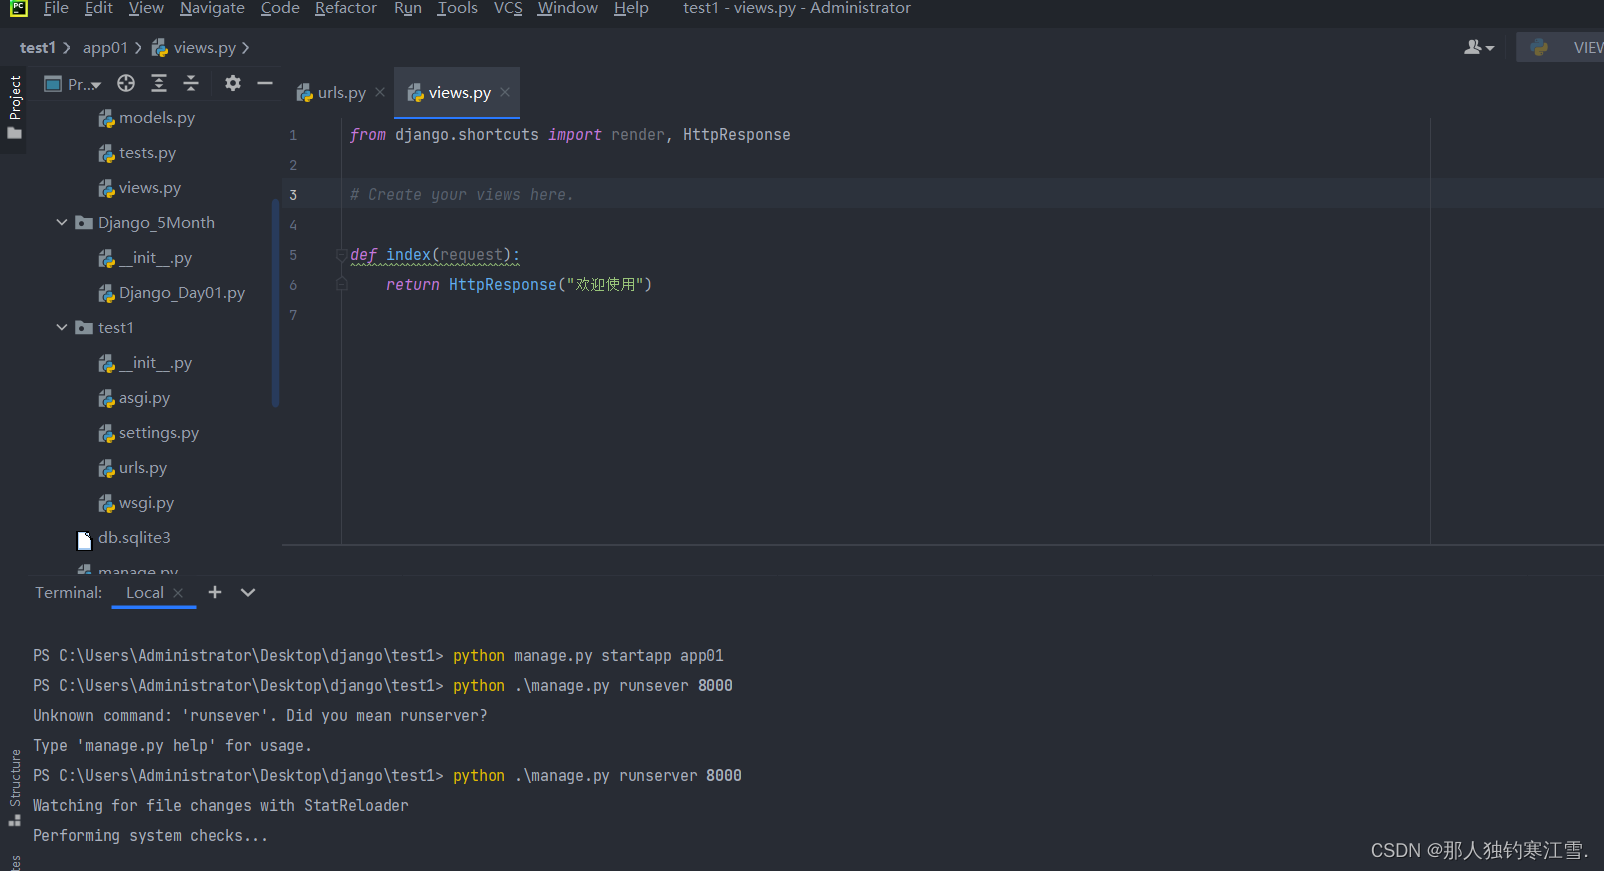The width and height of the screenshot is (1604, 871).
Task: Click the fold end marker on the return line
Action: (x=341, y=285)
